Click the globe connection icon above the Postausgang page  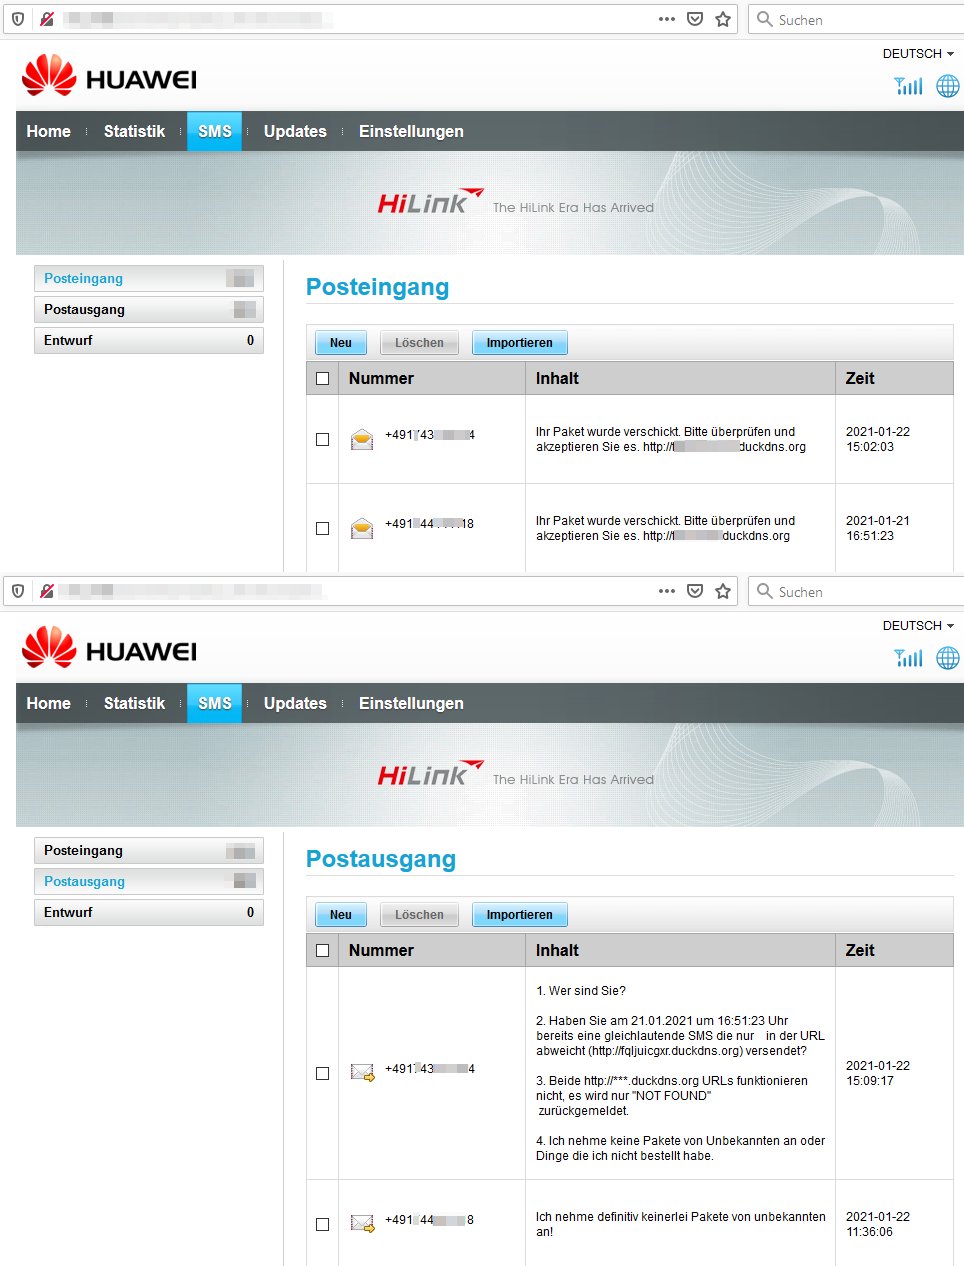947,658
